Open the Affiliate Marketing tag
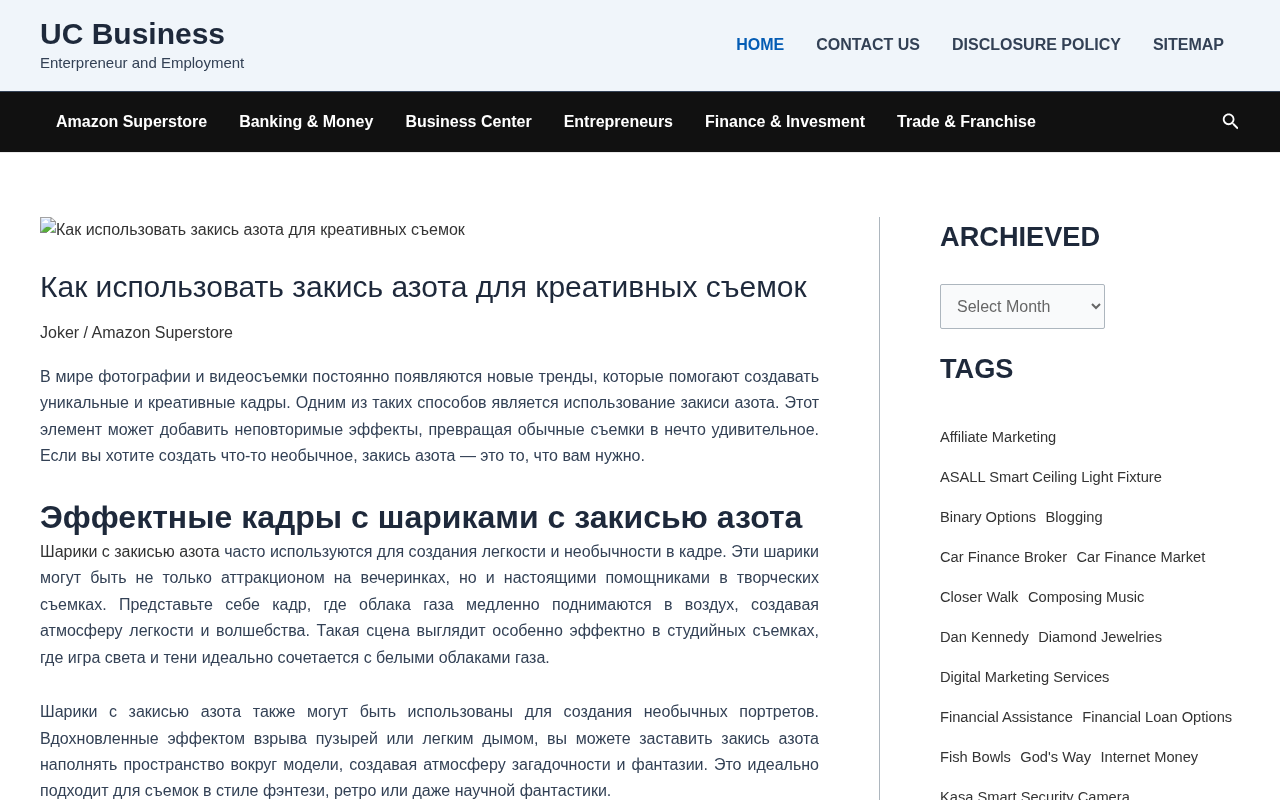Image resolution: width=1280 pixels, height=800 pixels. (x=998, y=437)
